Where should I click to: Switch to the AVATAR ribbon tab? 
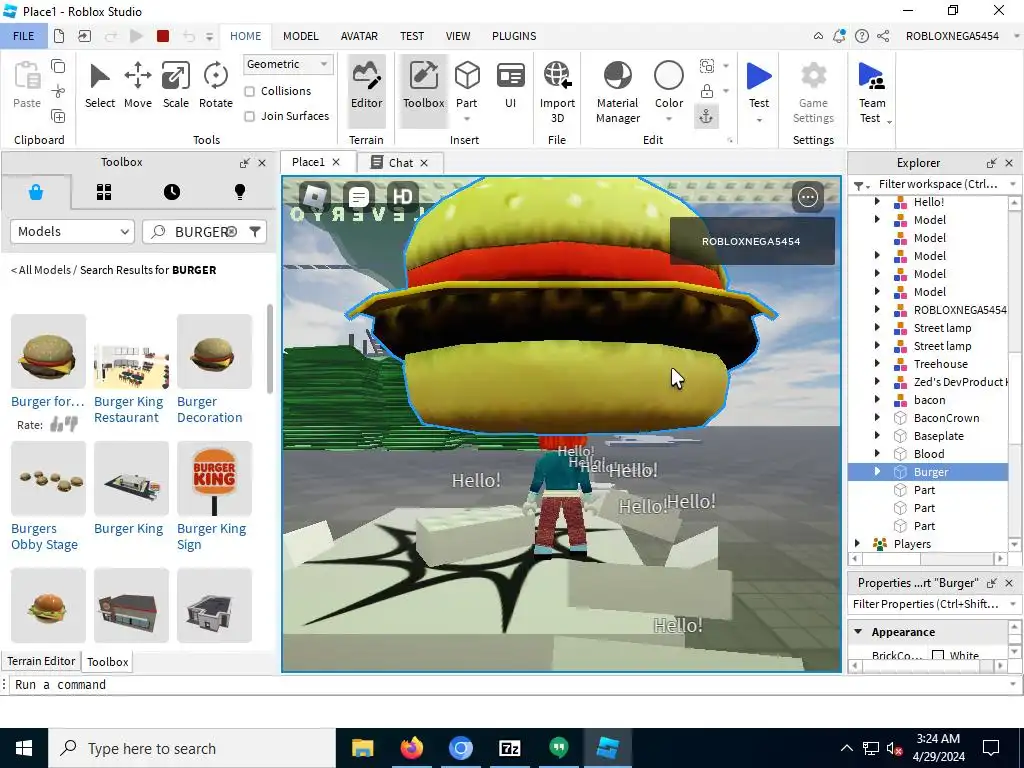point(359,36)
